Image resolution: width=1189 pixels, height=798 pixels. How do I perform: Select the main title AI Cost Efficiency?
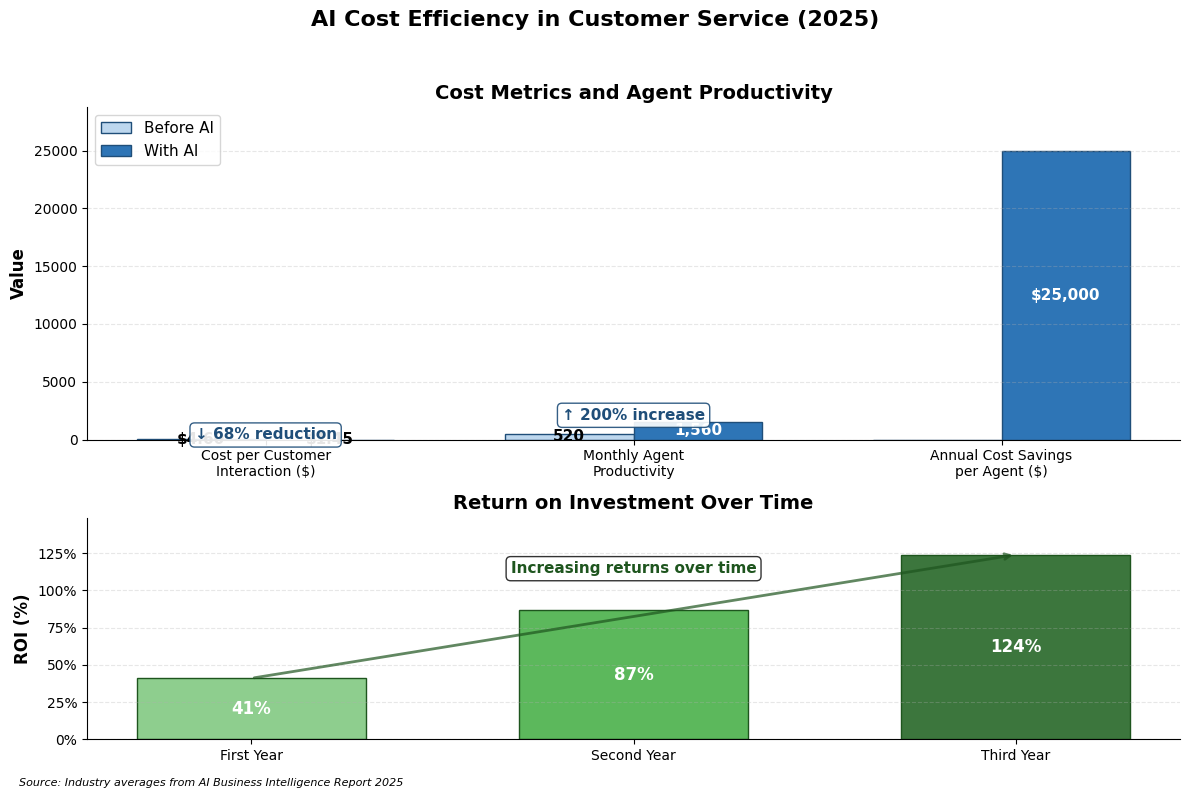coord(594,20)
